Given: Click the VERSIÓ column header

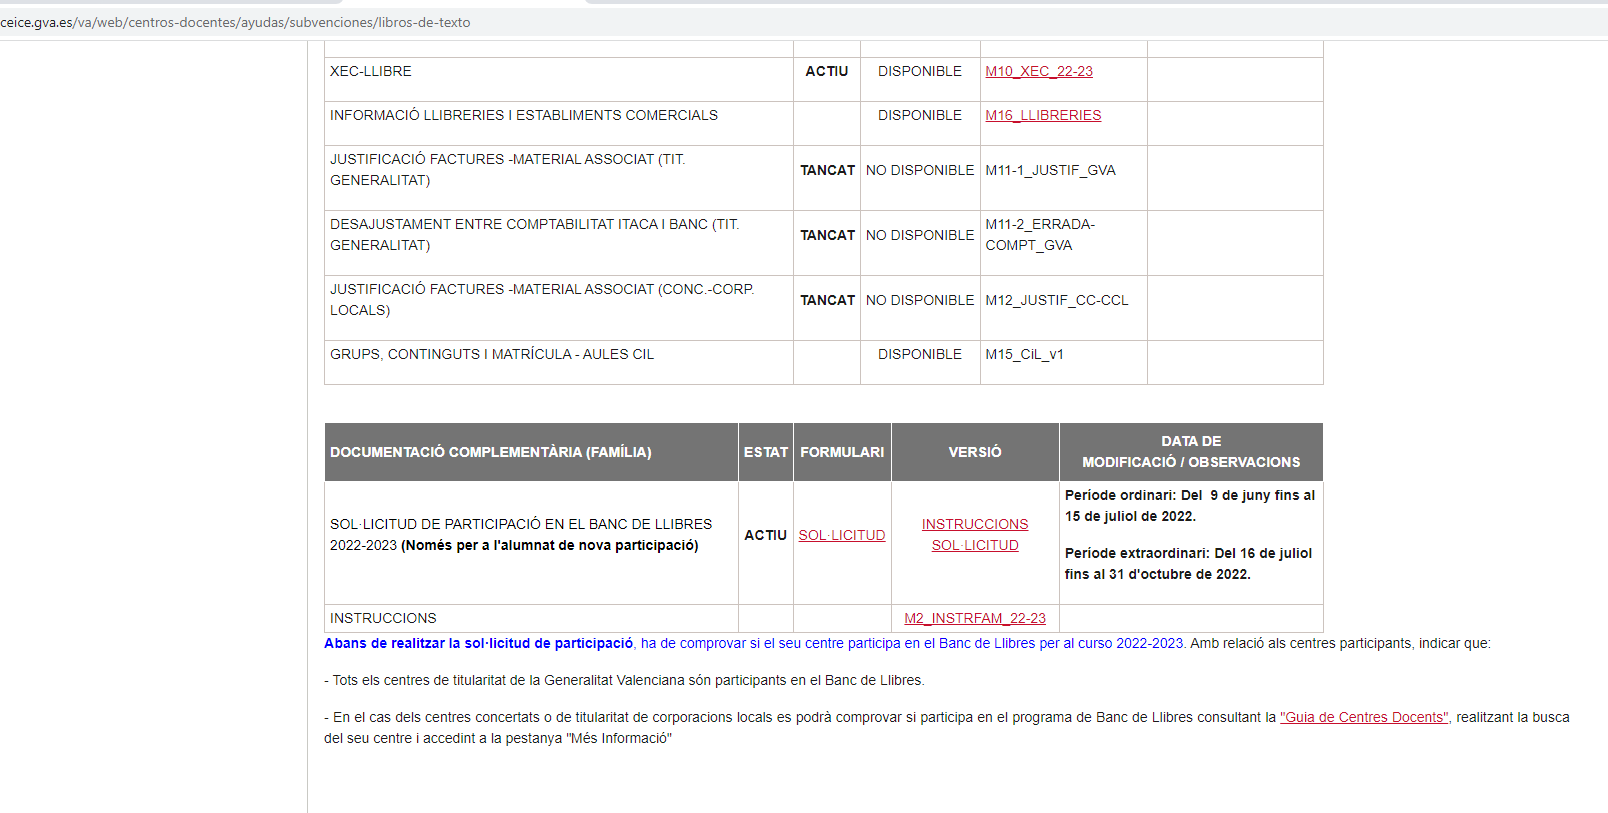Looking at the screenshot, I should click(x=974, y=452).
